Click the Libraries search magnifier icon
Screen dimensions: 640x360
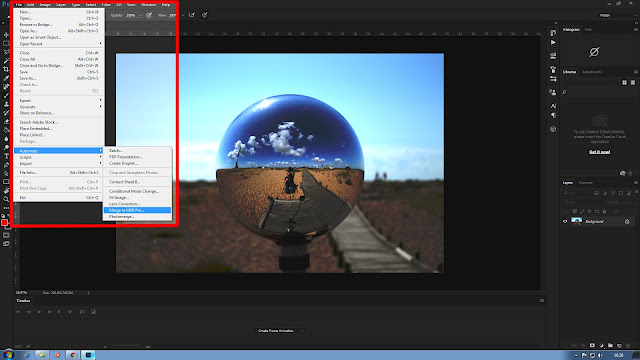[564, 92]
